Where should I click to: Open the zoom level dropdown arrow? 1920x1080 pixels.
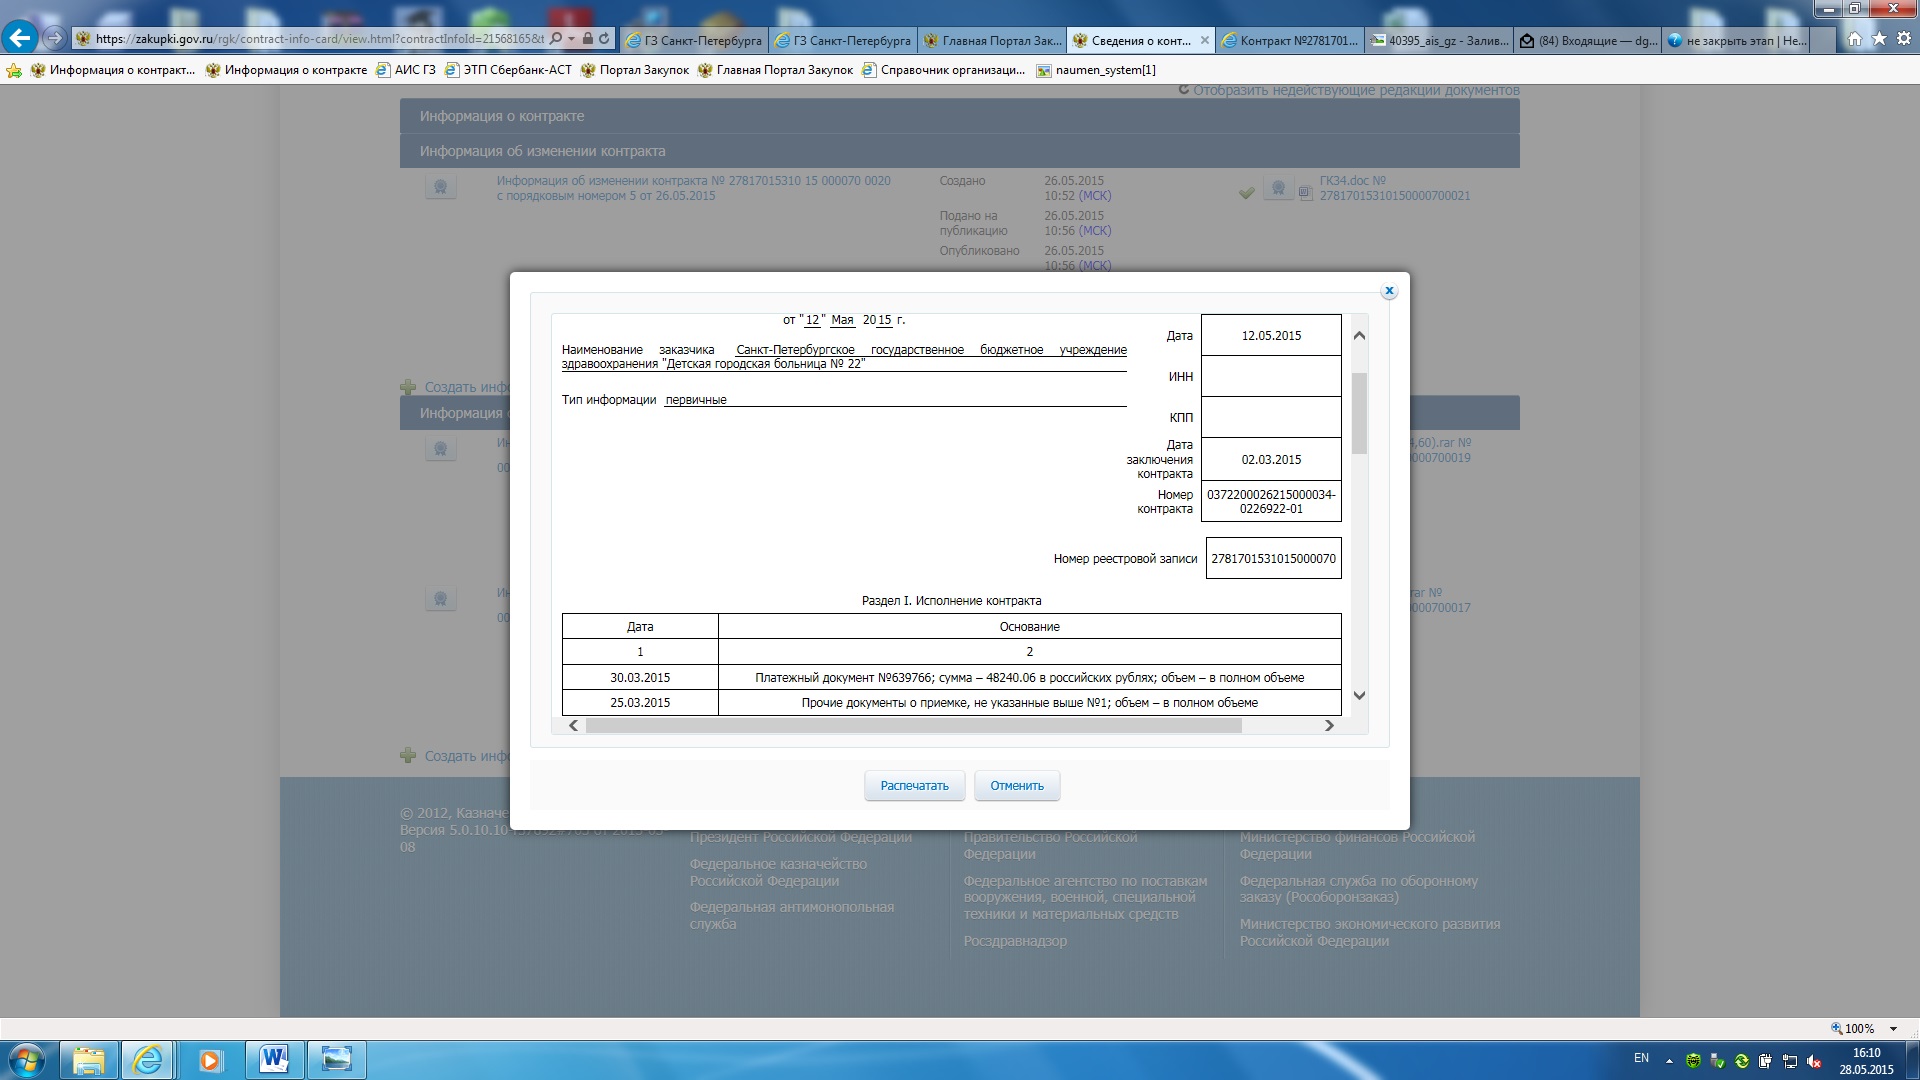[x=1893, y=1029]
